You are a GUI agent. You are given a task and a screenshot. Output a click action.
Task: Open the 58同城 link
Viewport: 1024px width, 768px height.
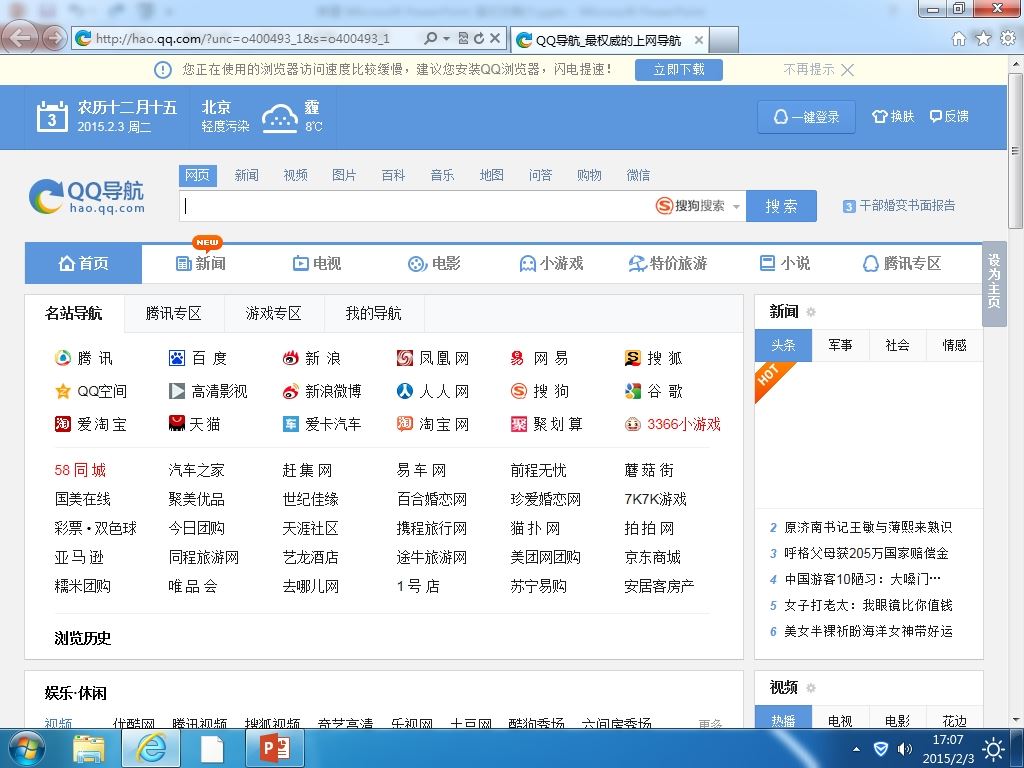(80, 470)
